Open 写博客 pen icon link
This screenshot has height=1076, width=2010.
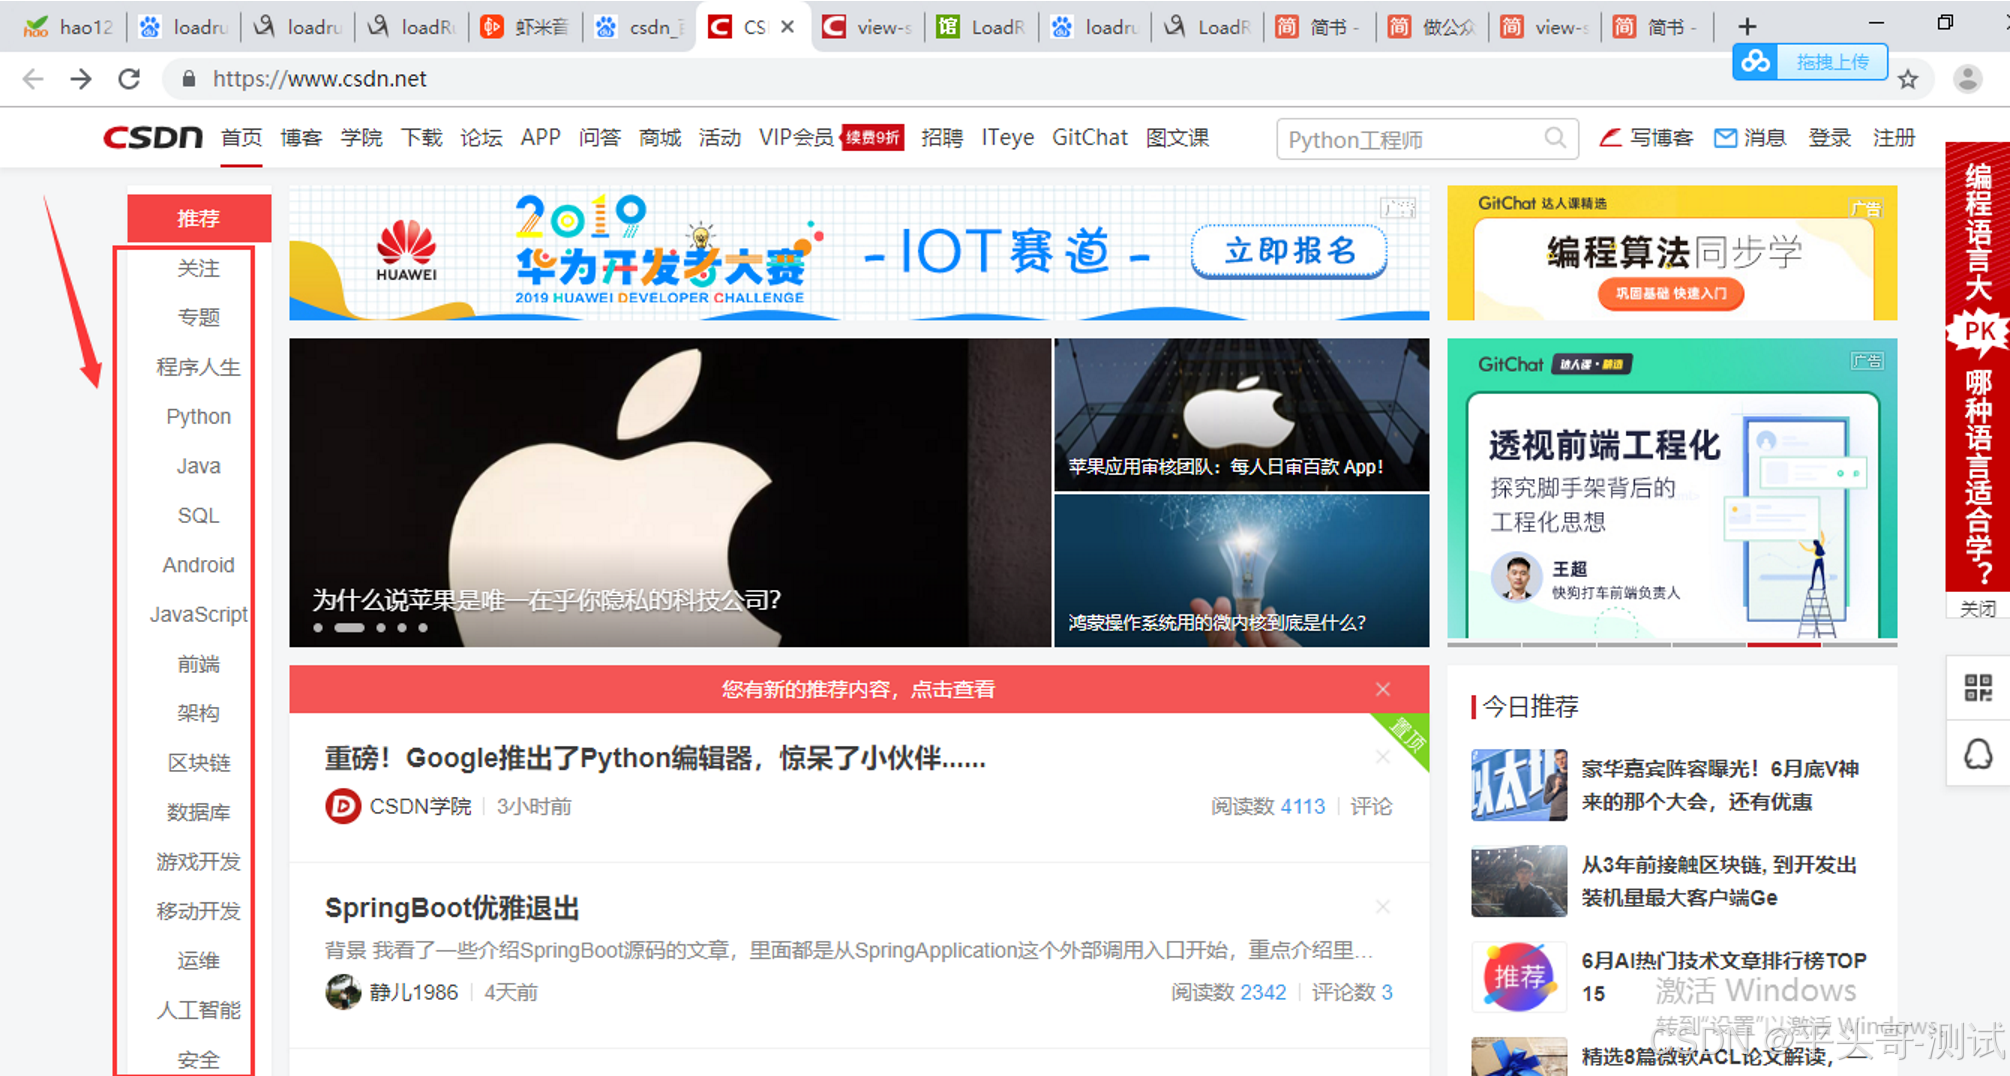1646,138
